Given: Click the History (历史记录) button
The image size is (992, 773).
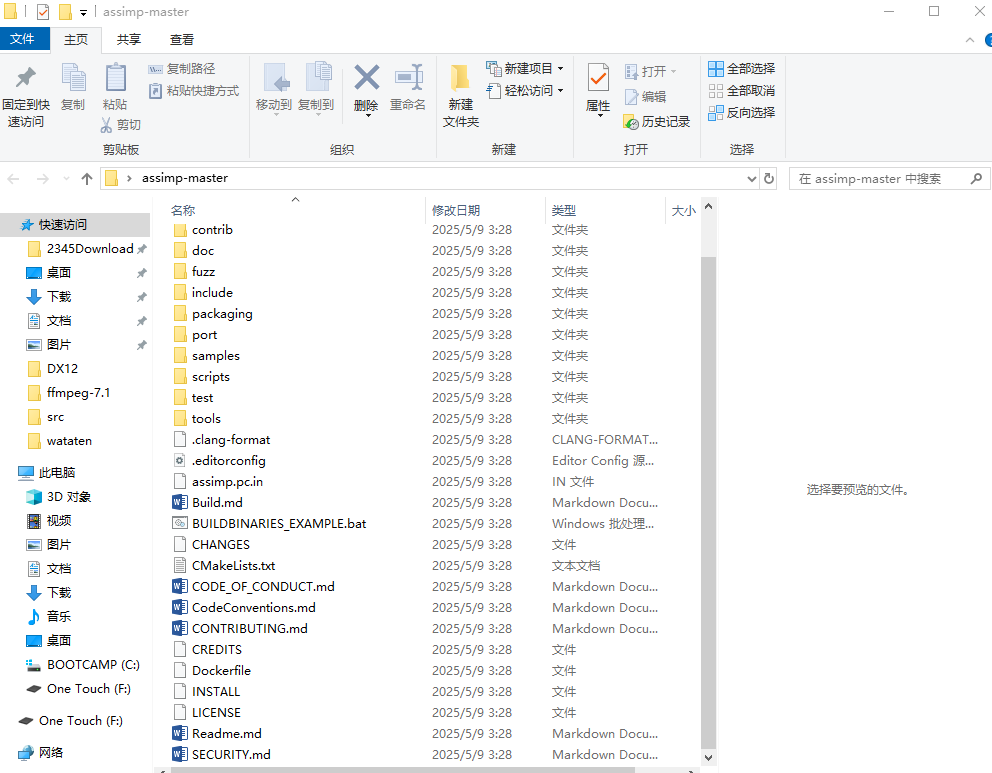Looking at the screenshot, I should pyautogui.click(x=656, y=121).
